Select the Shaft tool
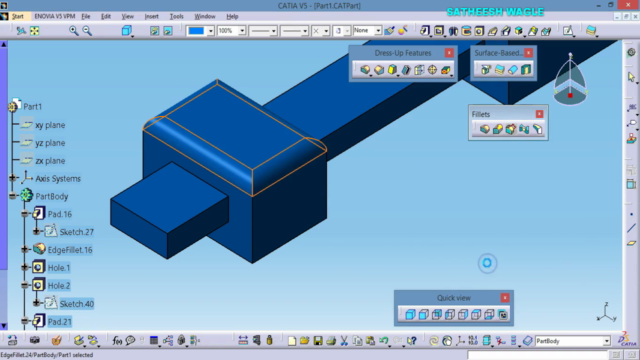The width and height of the screenshot is (640, 360). point(453,31)
